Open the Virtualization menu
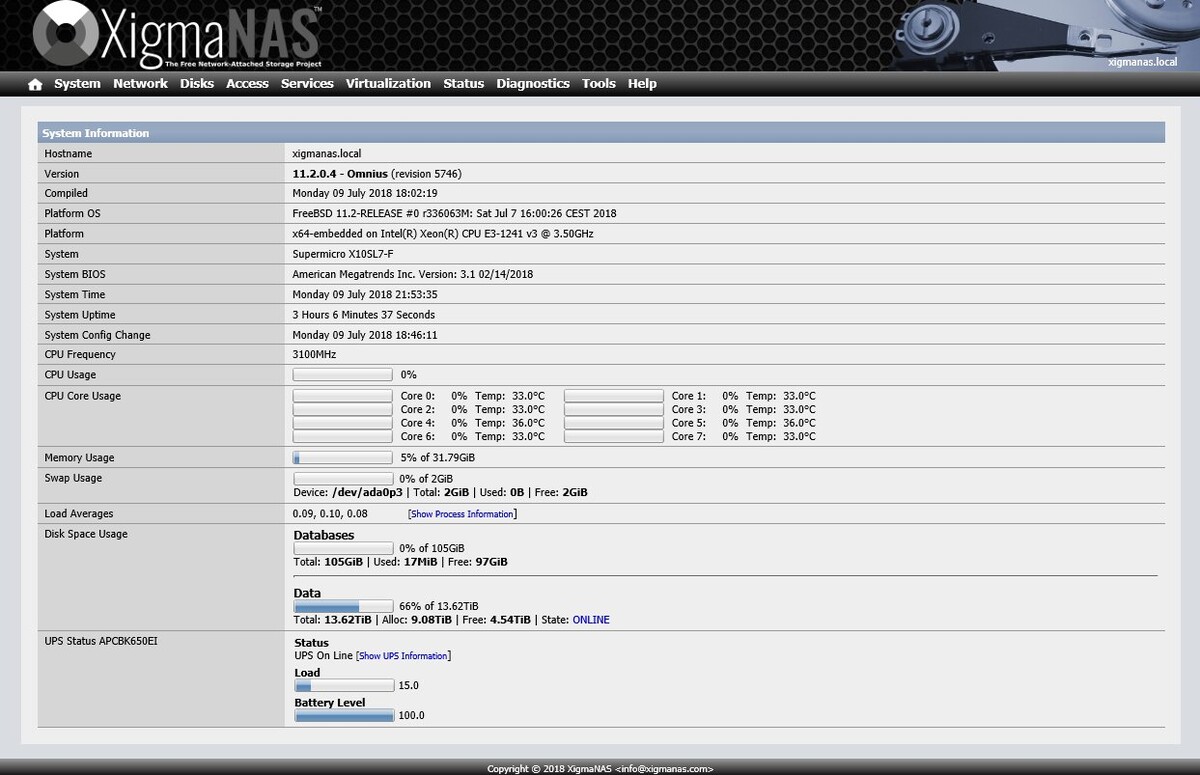This screenshot has height=775, width=1200. 388,84
